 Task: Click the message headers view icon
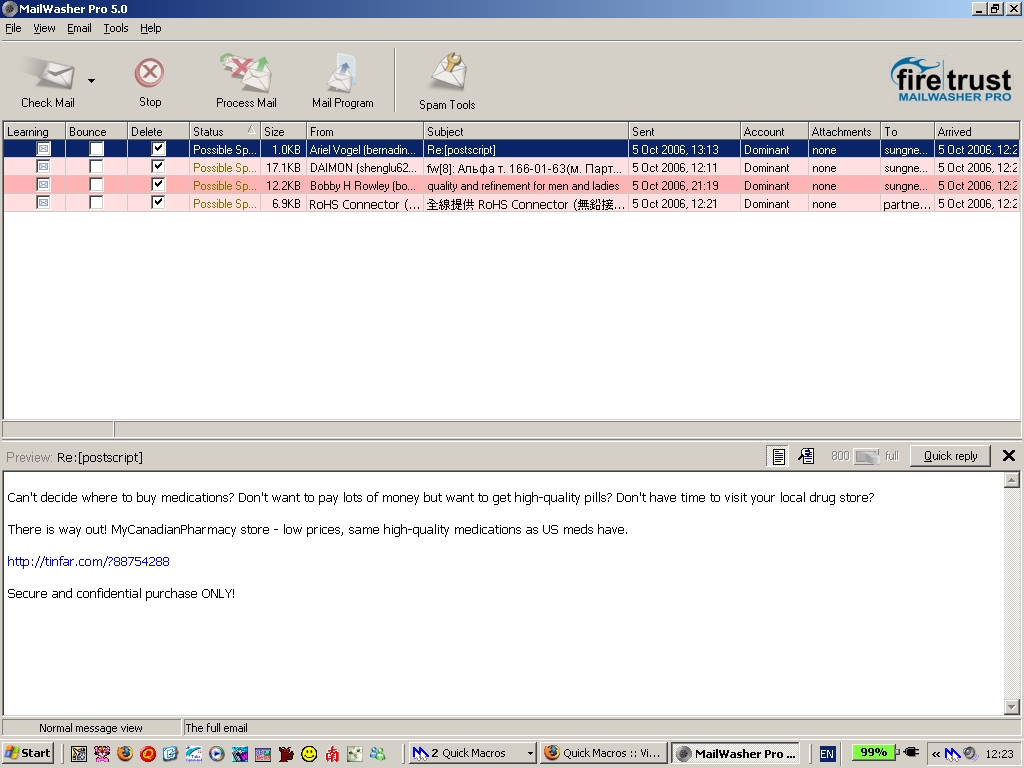[806, 456]
